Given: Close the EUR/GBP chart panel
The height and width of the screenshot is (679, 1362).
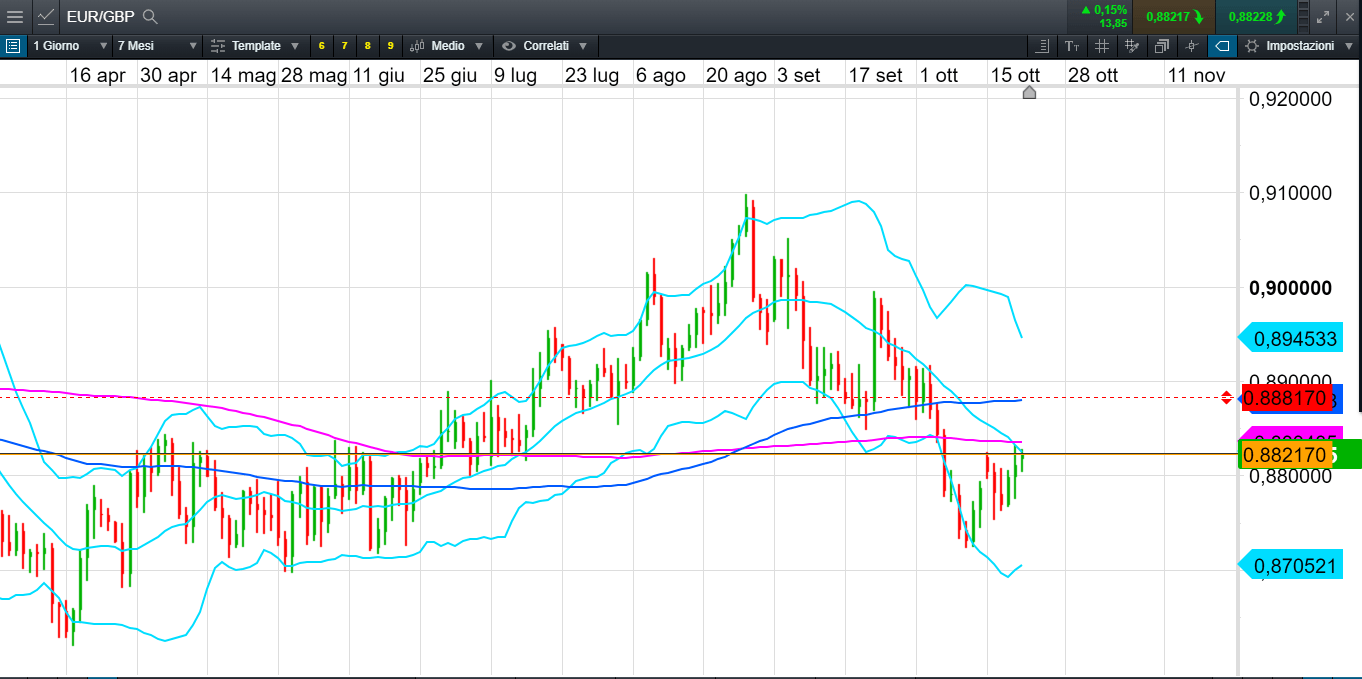Looking at the screenshot, I should (x=1348, y=16).
